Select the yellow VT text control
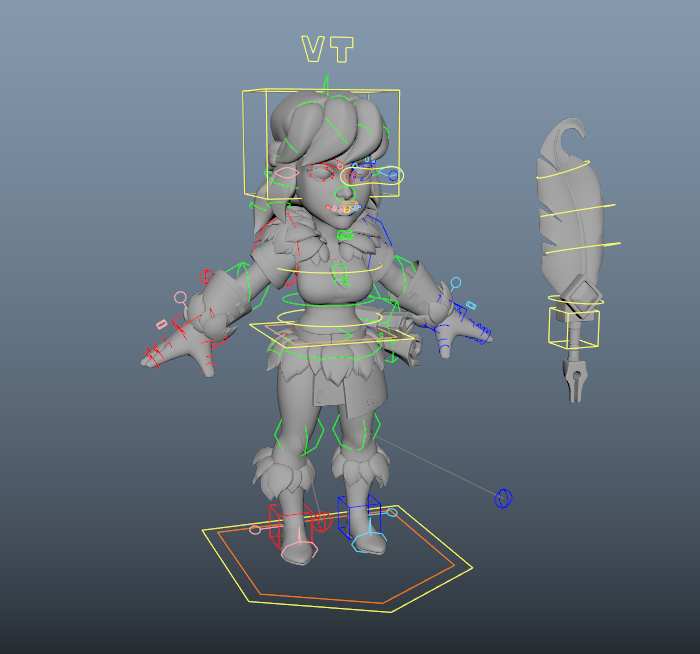 tap(328, 49)
